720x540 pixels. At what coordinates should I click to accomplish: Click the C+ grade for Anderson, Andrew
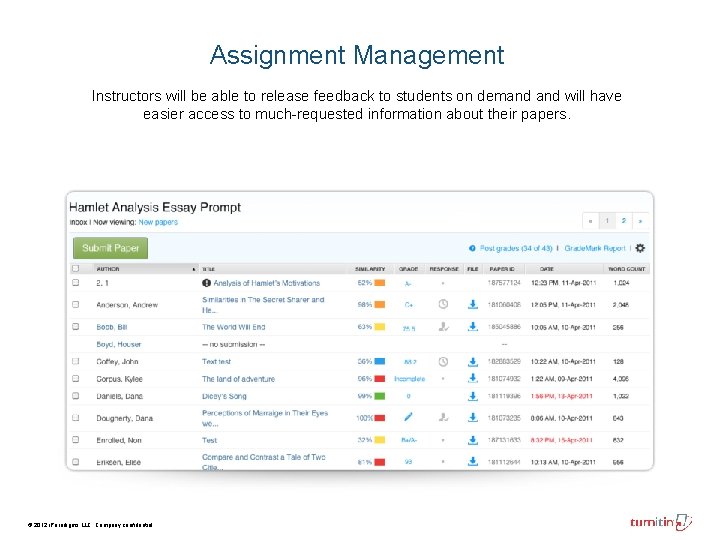click(409, 304)
